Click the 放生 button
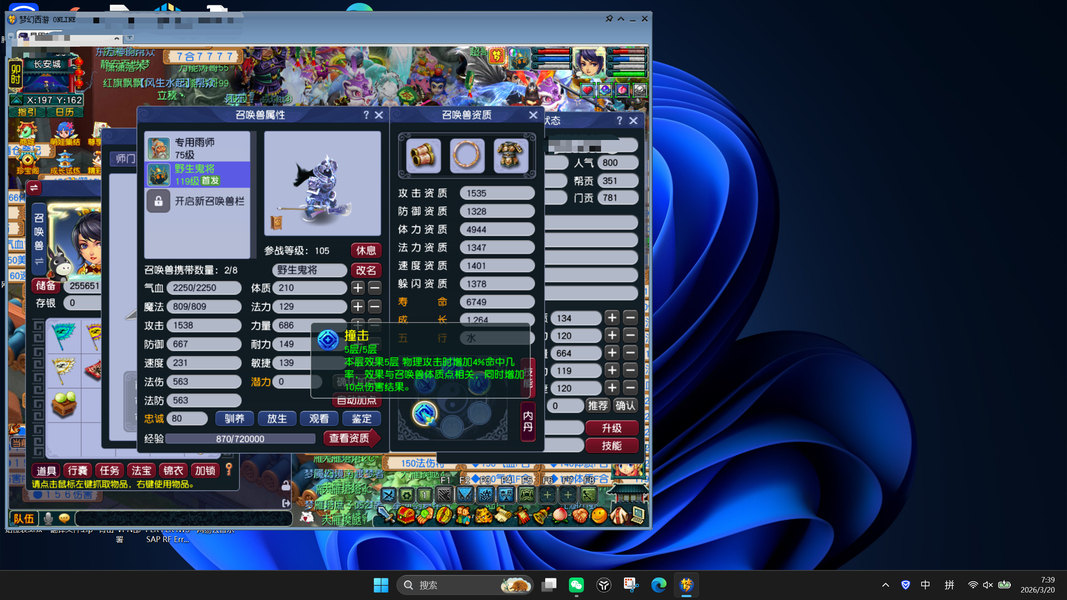This screenshot has height=600, width=1067. tap(277, 418)
